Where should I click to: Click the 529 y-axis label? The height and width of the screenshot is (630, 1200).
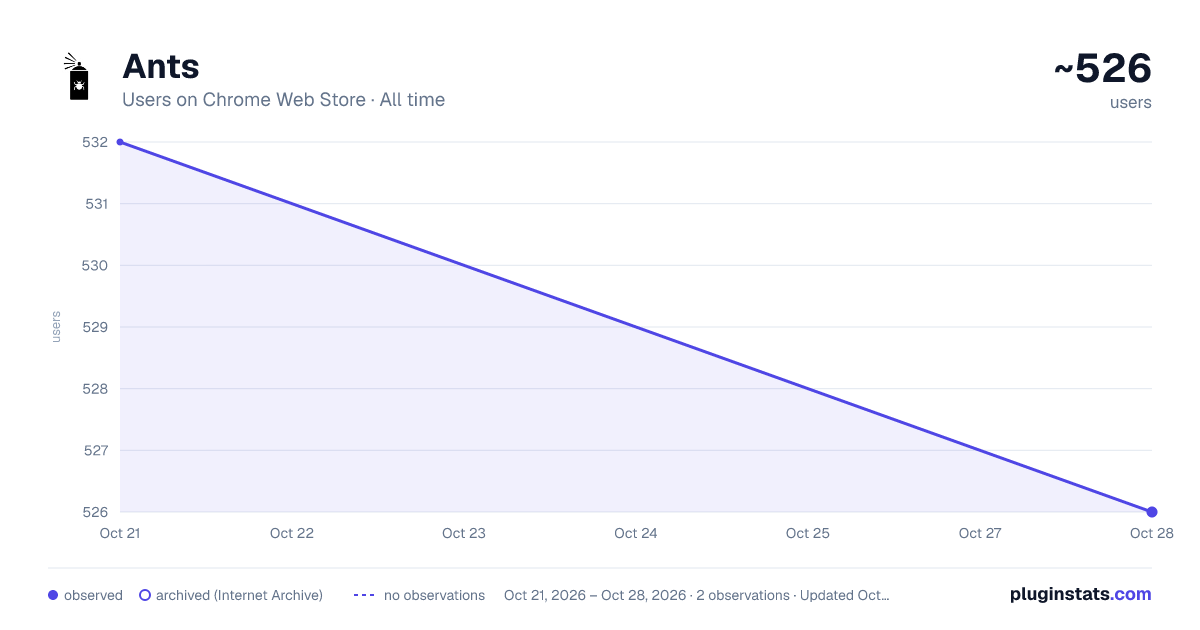click(96, 327)
